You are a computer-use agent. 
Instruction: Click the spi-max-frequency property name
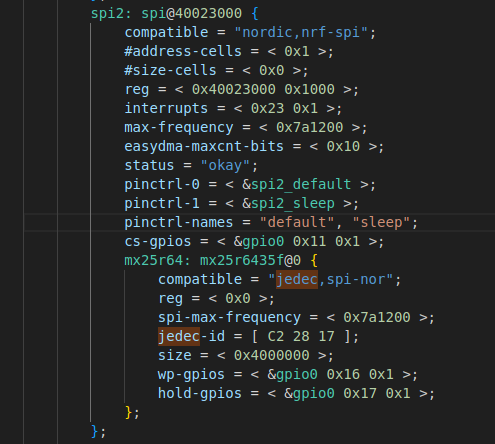pyautogui.click(x=229, y=318)
